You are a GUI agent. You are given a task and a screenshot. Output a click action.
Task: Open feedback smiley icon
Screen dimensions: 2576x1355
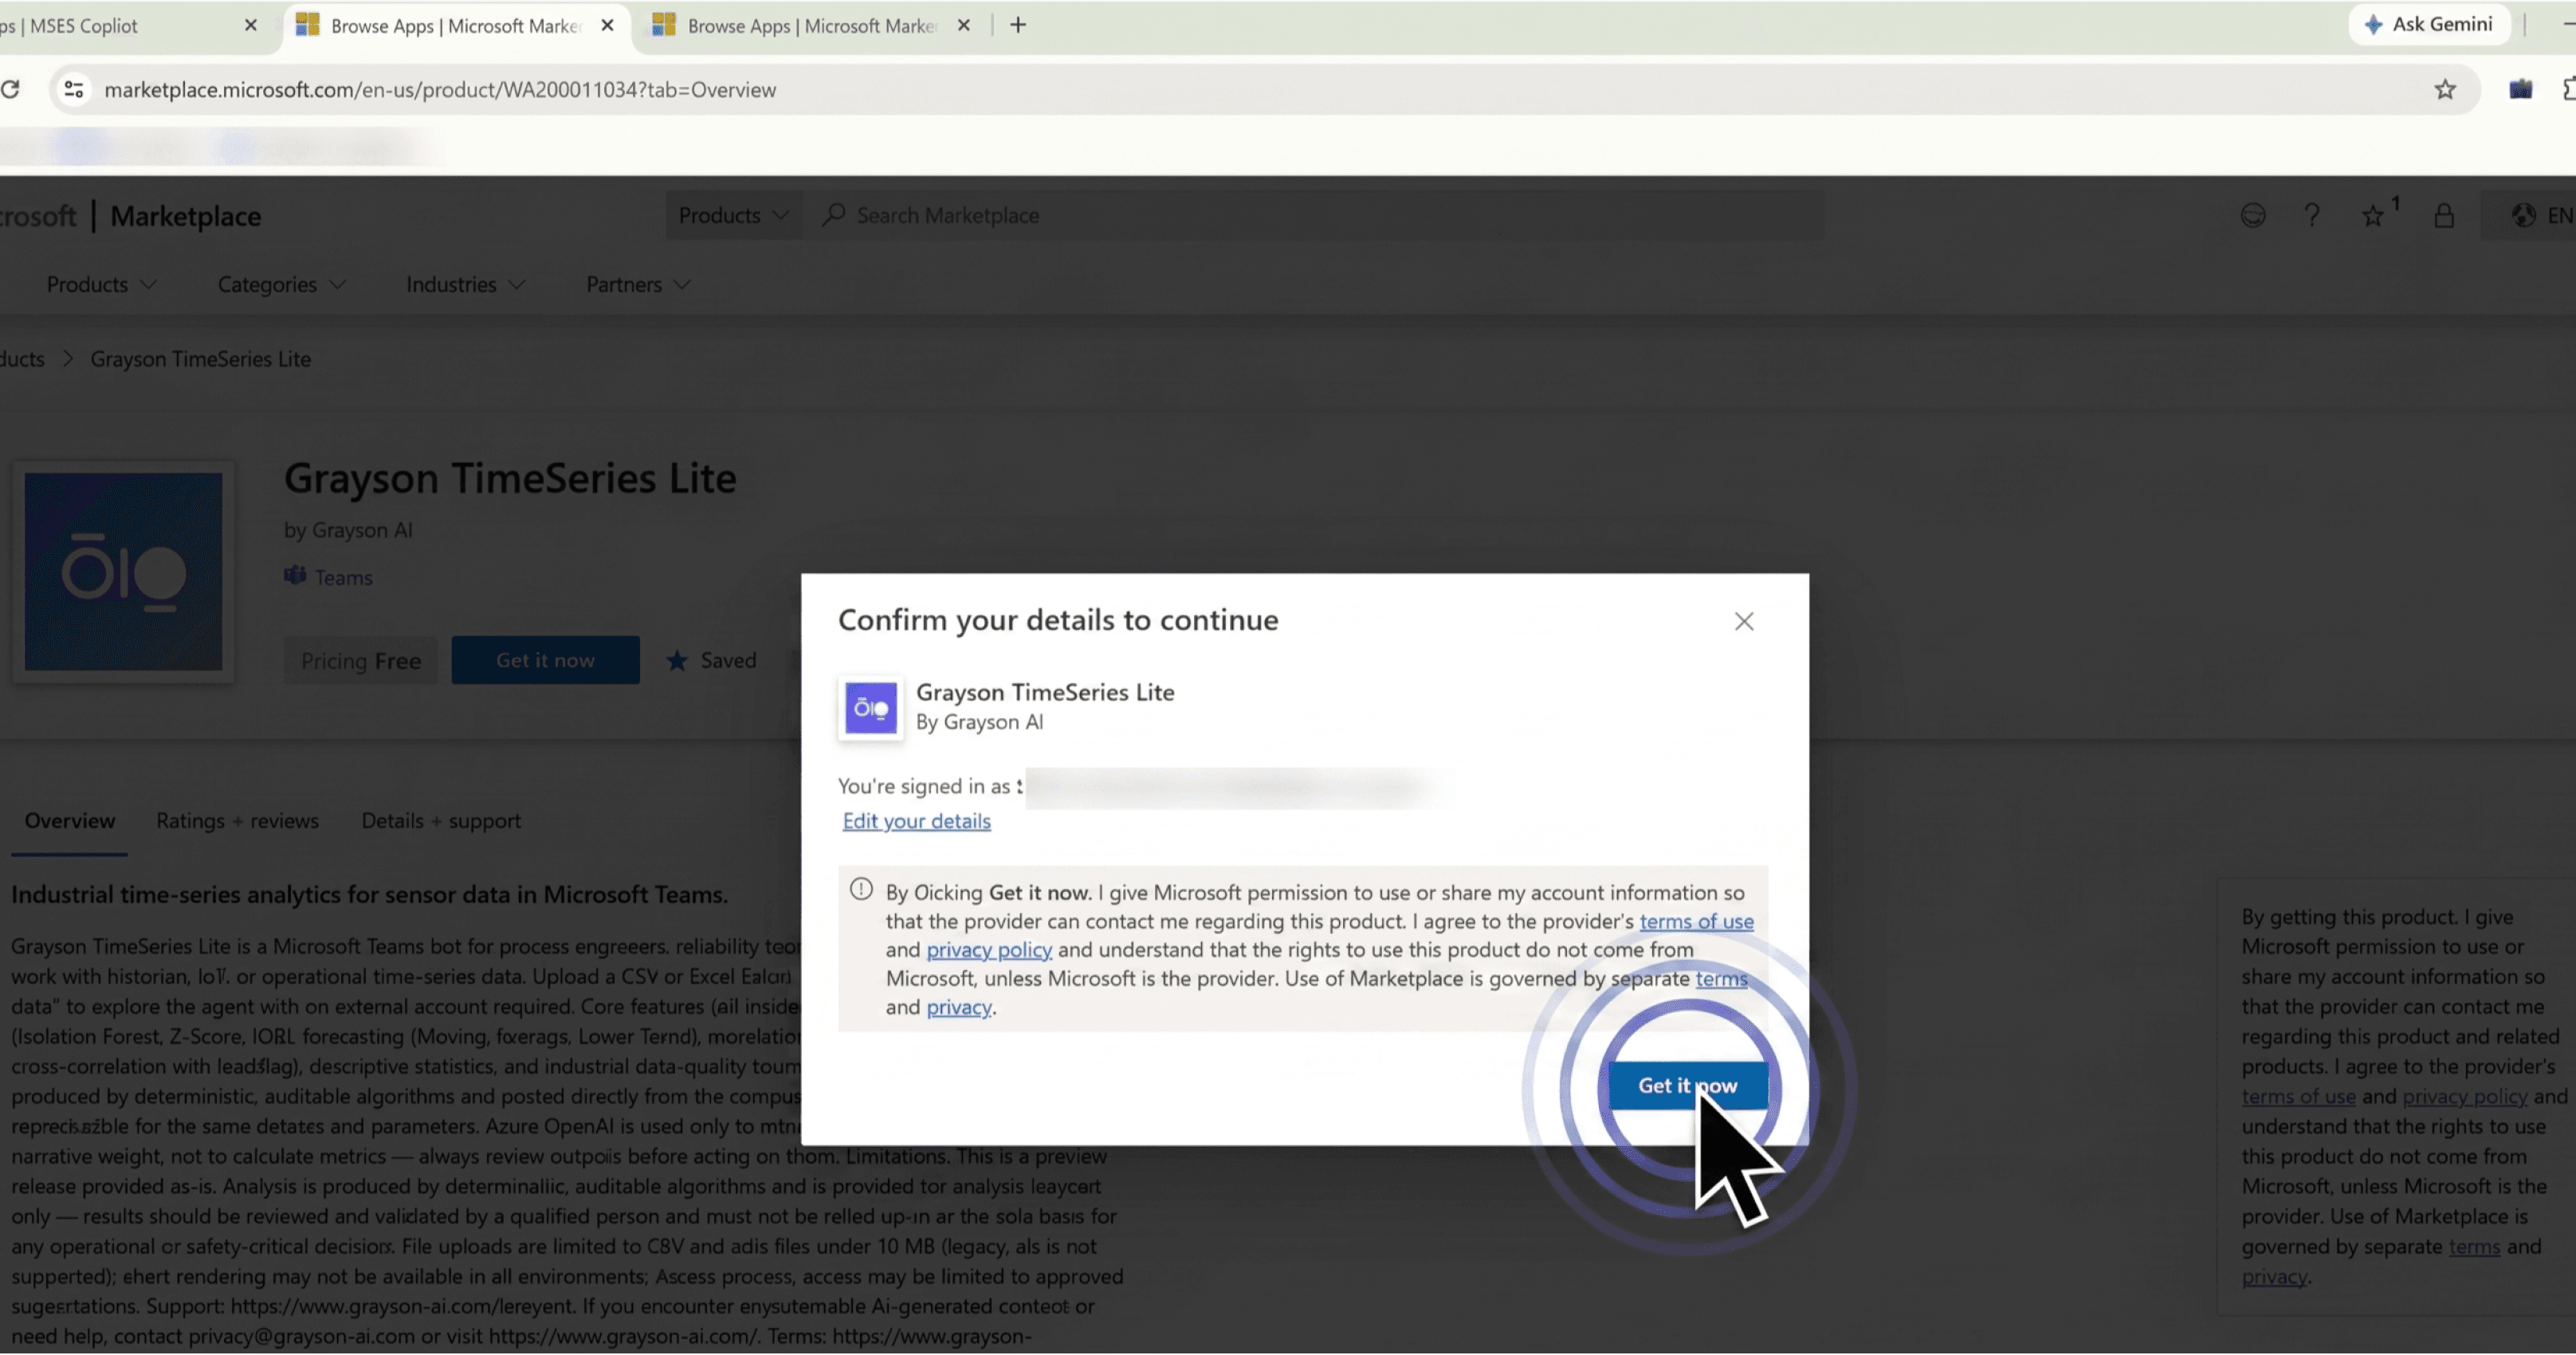click(2253, 215)
